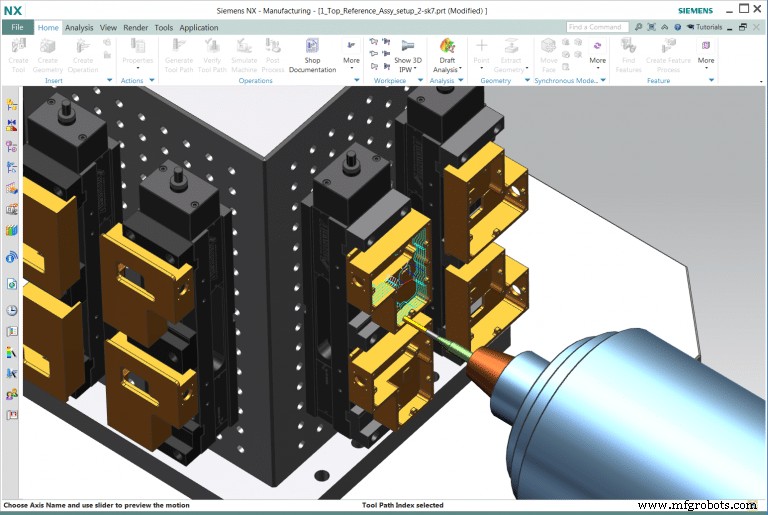Click the Generate Tool Path icon
The height and width of the screenshot is (515, 768).
(x=179, y=46)
